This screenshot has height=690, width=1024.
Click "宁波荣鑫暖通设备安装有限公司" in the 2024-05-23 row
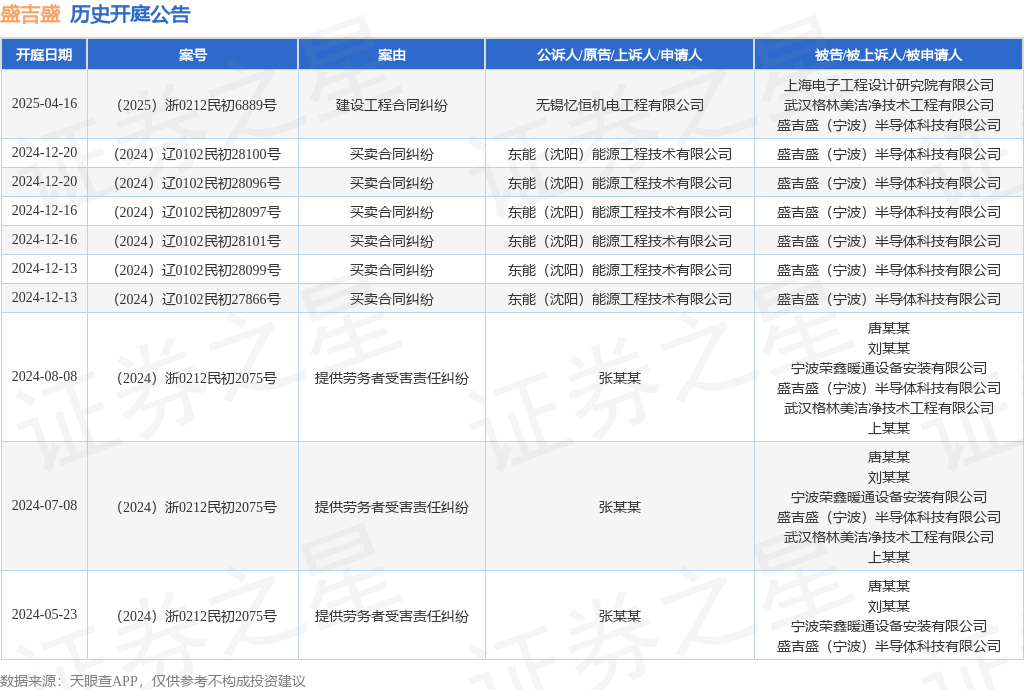(889, 626)
